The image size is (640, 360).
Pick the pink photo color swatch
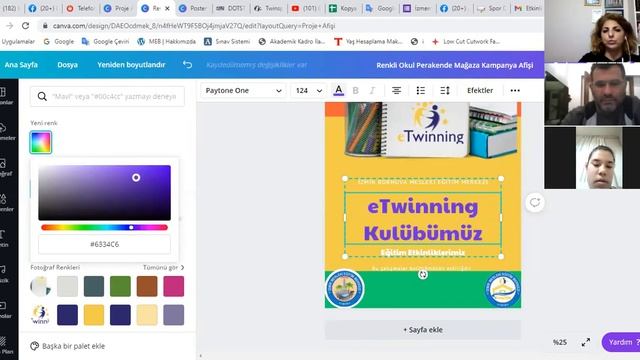pos(173,286)
